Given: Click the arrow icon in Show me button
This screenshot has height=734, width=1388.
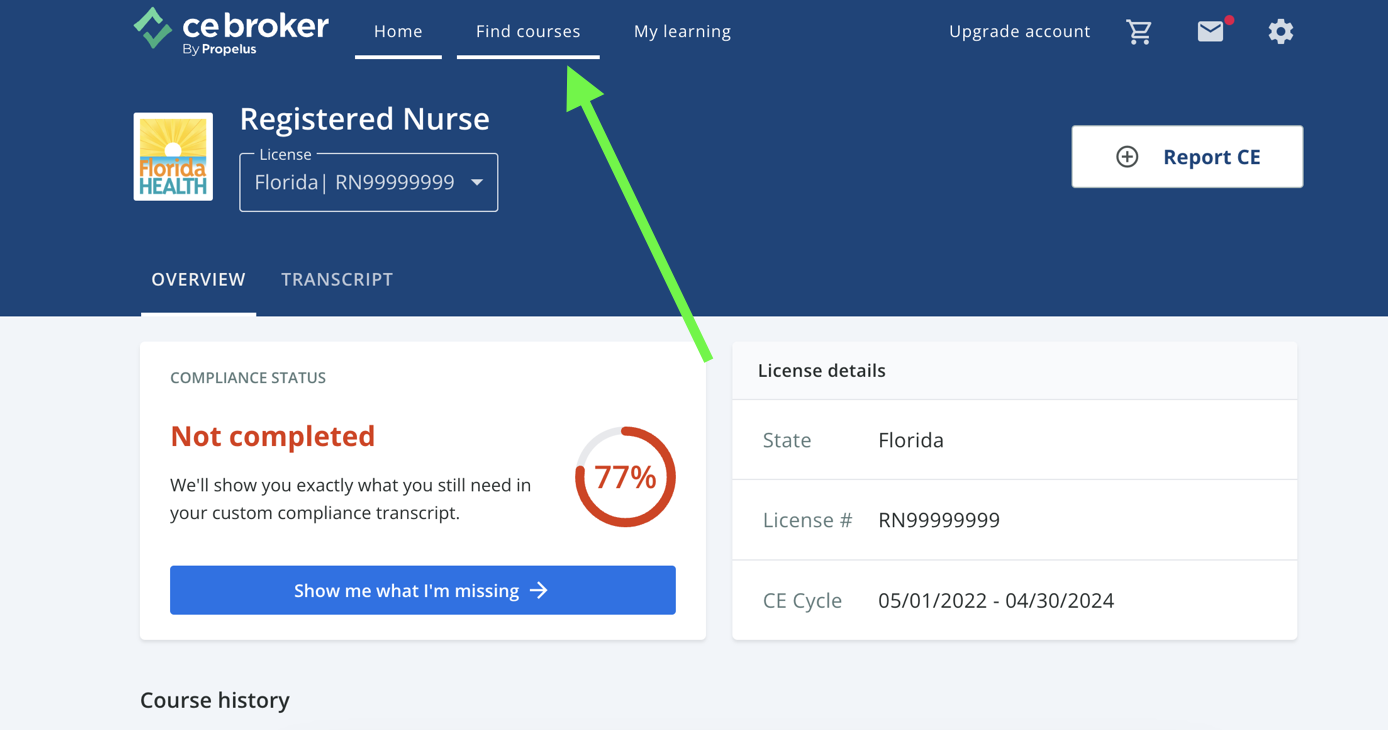Looking at the screenshot, I should tap(539, 591).
